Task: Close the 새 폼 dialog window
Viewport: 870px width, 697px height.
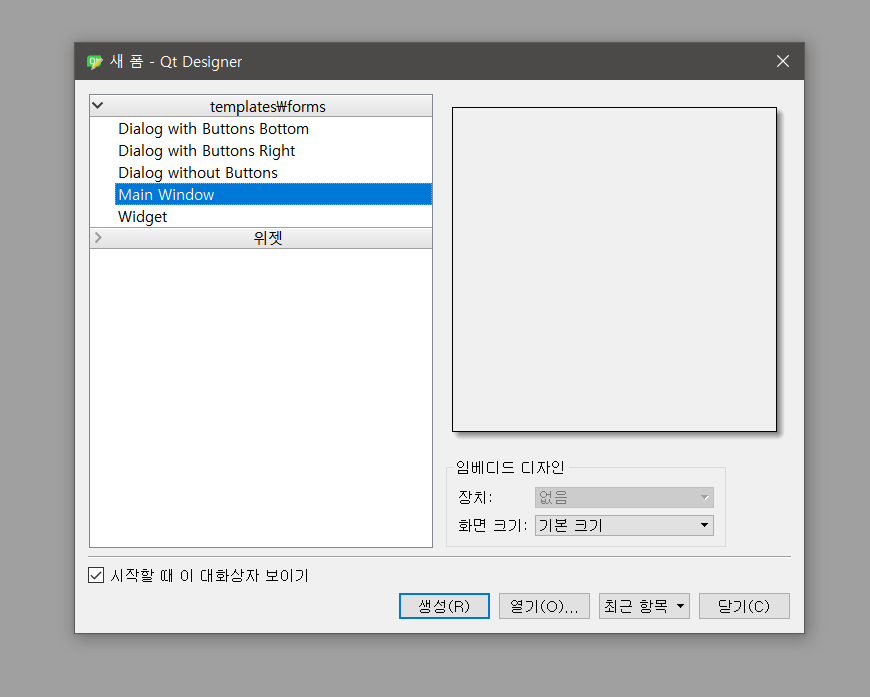Action: click(x=782, y=61)
